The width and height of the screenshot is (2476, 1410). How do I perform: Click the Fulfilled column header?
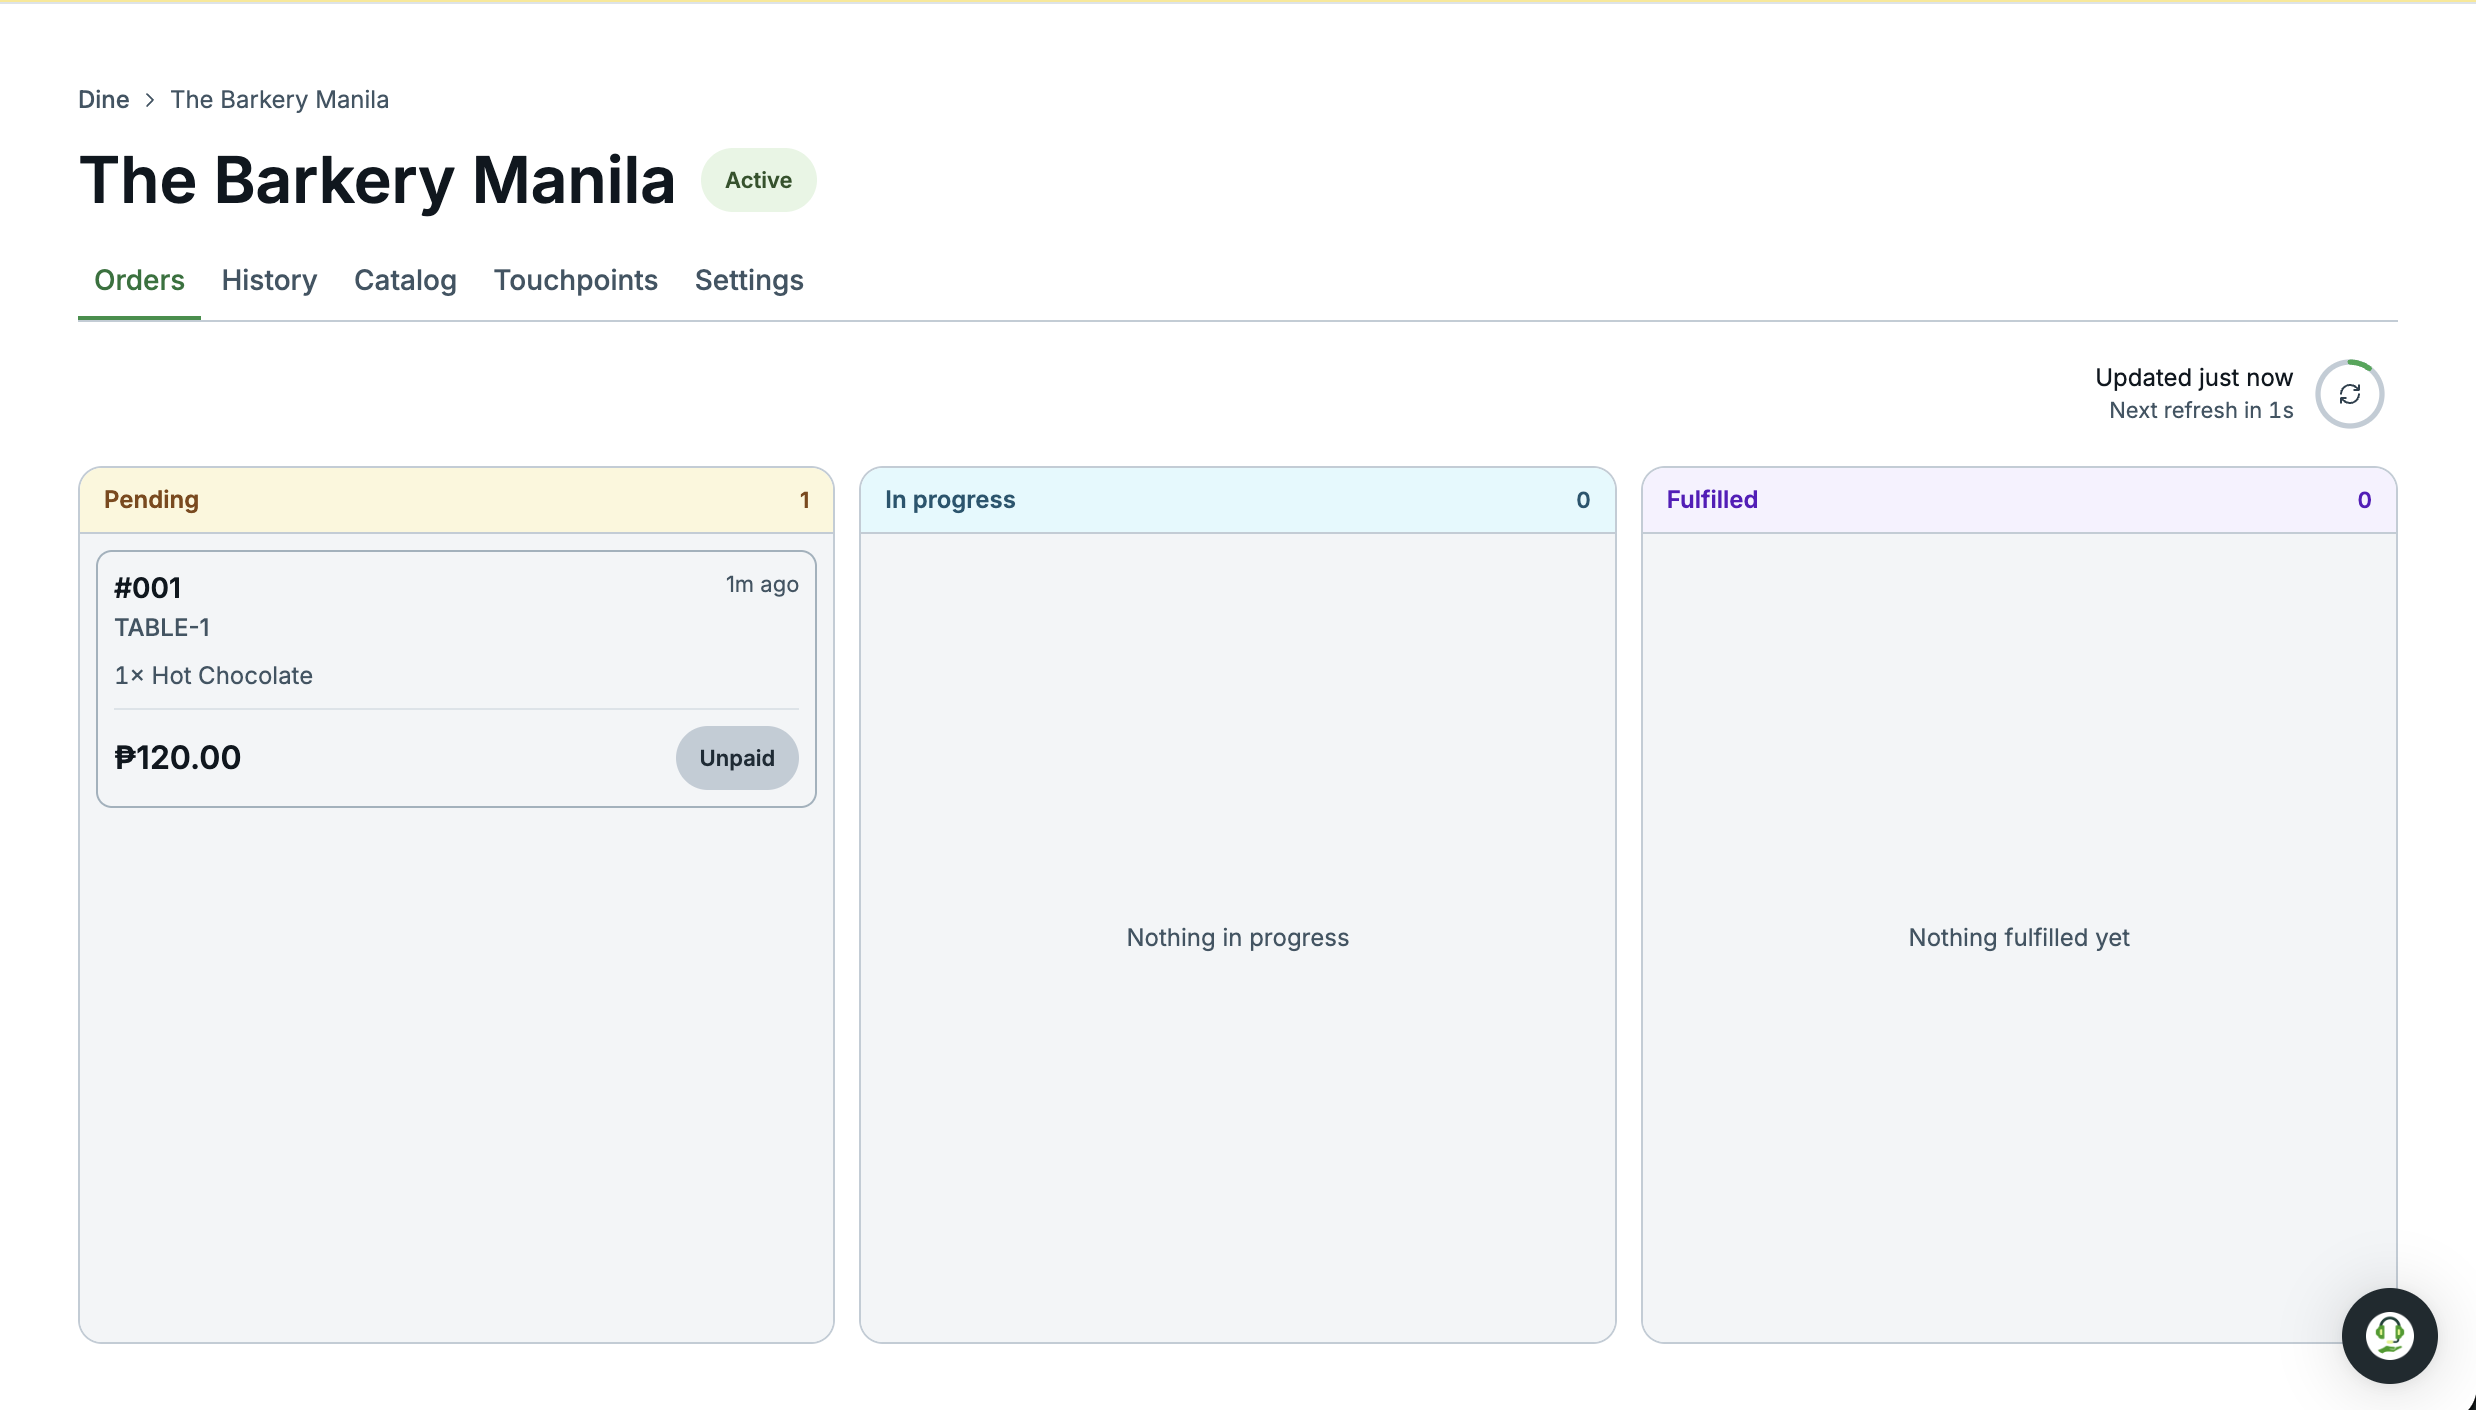coord(2019,500)
